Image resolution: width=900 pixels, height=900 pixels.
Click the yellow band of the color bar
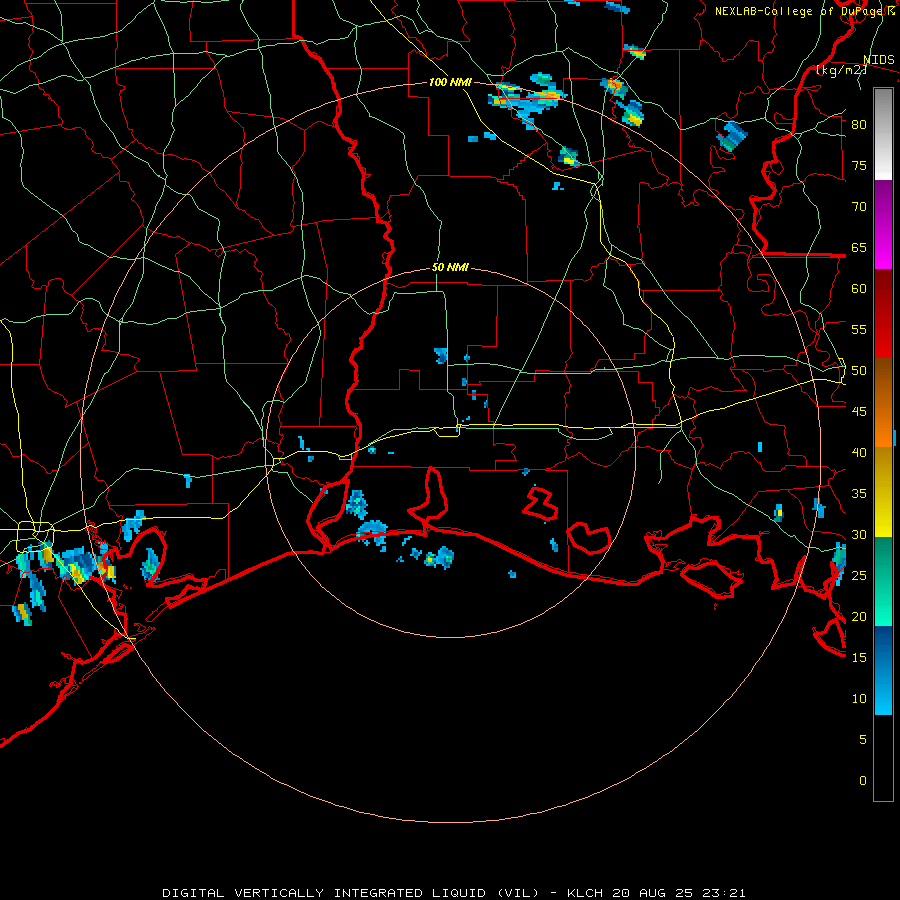883,492
